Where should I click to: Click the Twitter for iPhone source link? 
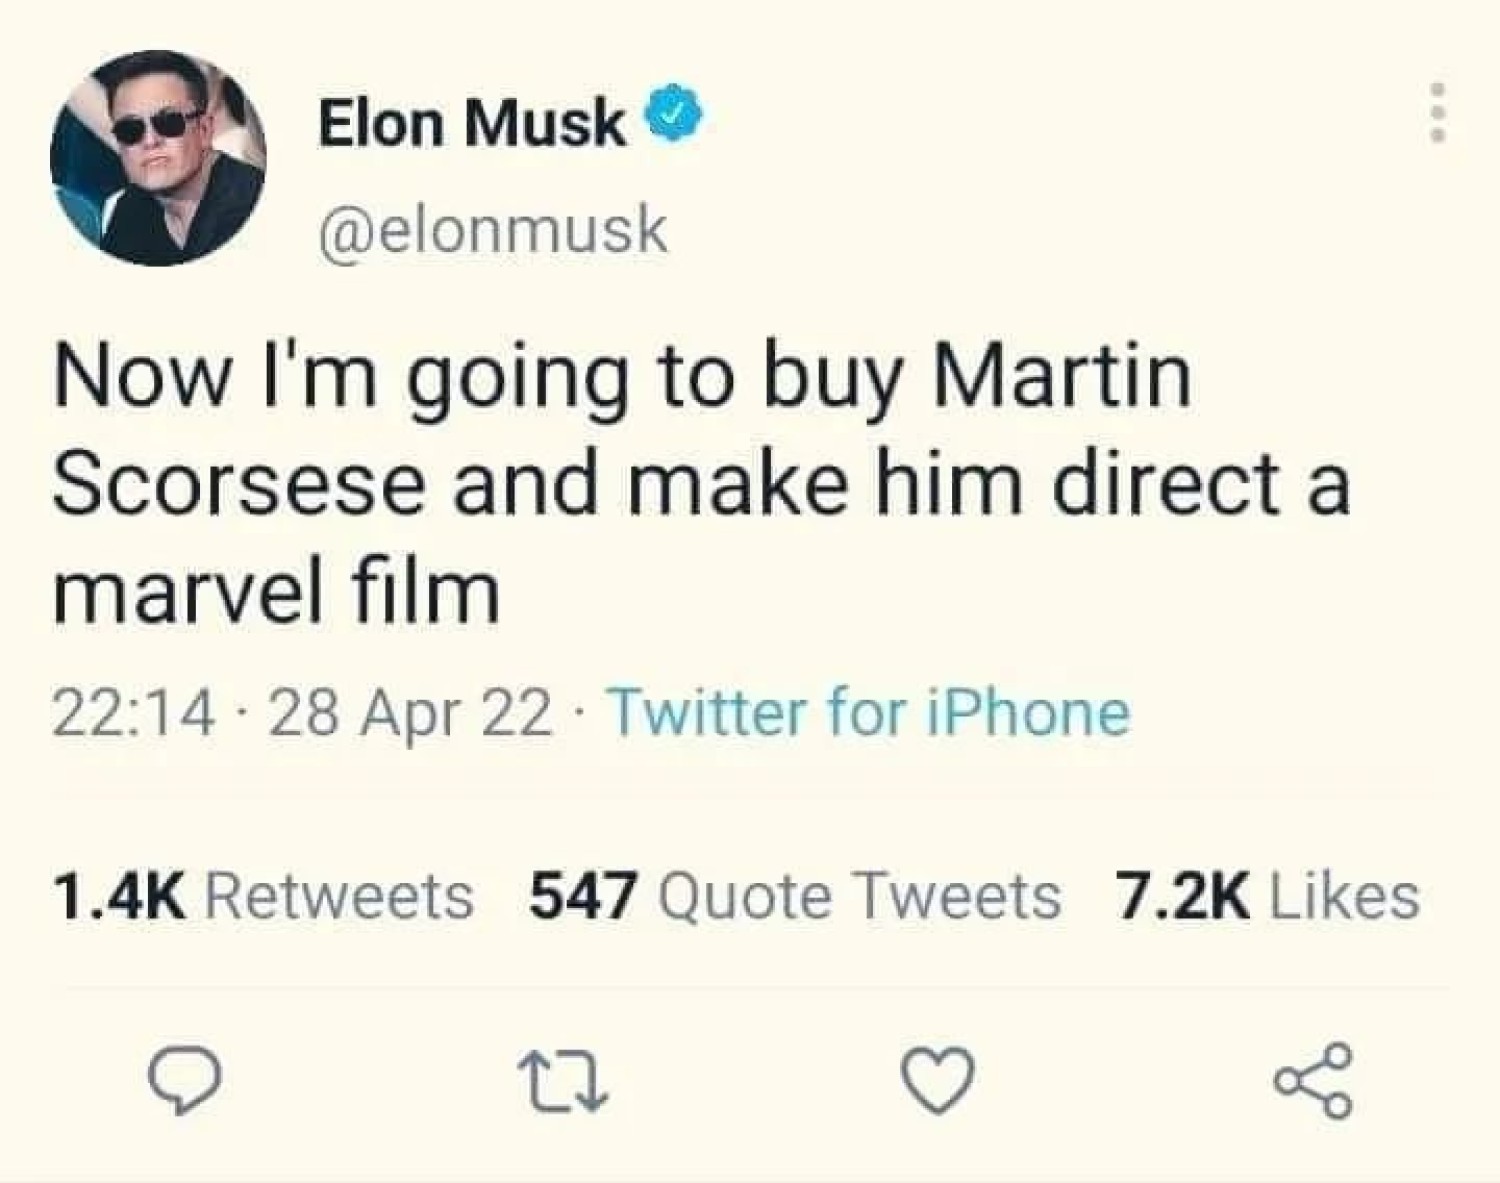pyautogui.click(x=869, y=713)
